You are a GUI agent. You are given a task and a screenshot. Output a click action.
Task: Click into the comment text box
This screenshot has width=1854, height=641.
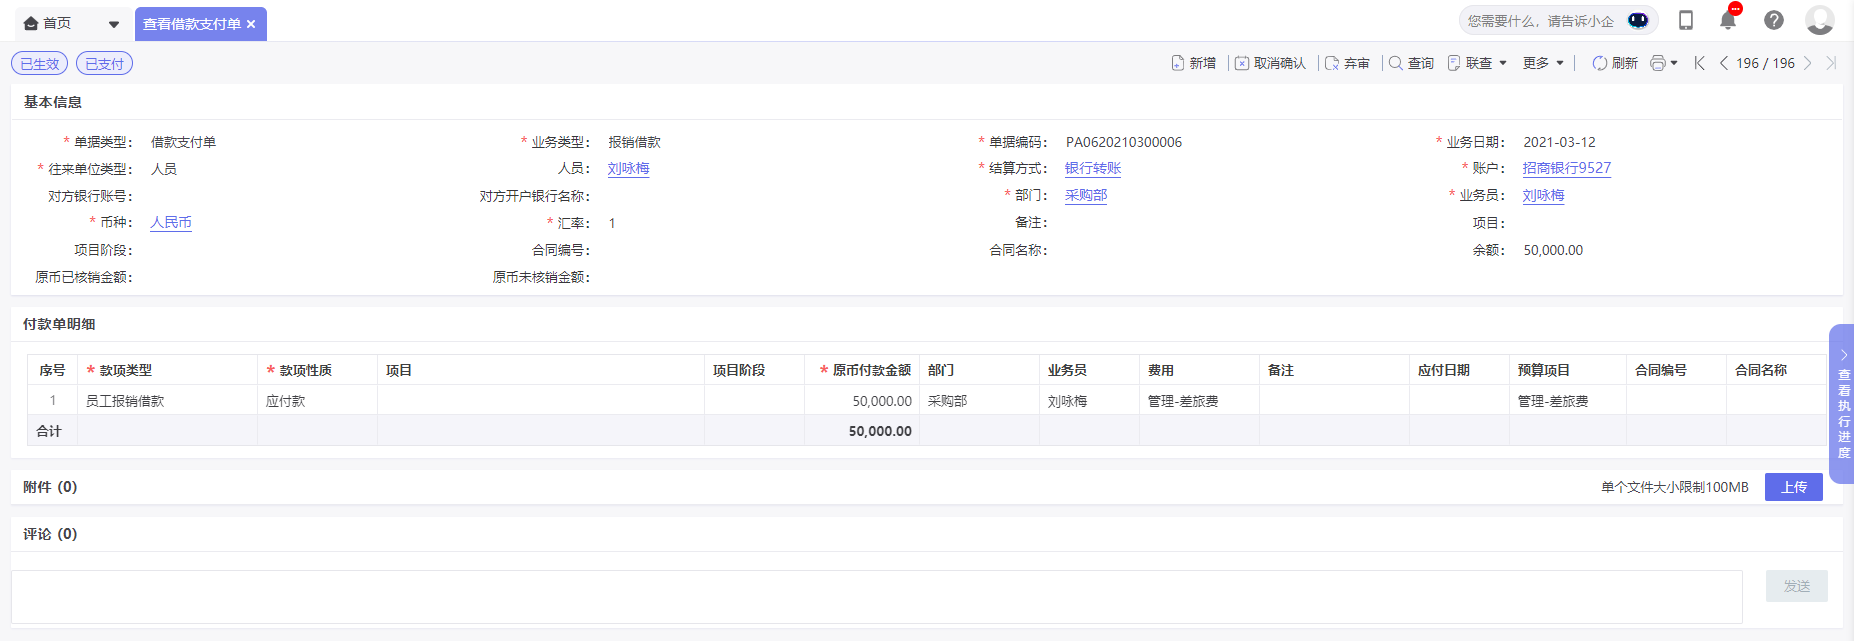[x=876, y=596]
